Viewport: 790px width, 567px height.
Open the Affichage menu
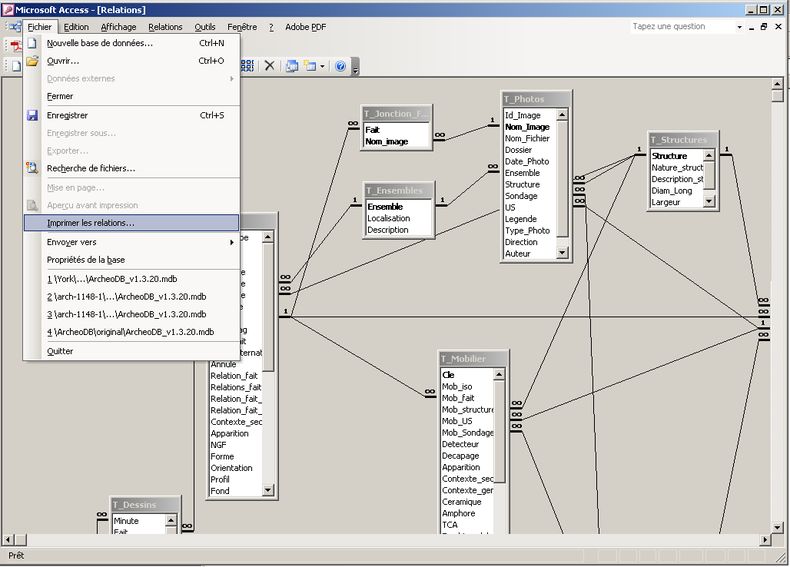click(x=118, y=27)
